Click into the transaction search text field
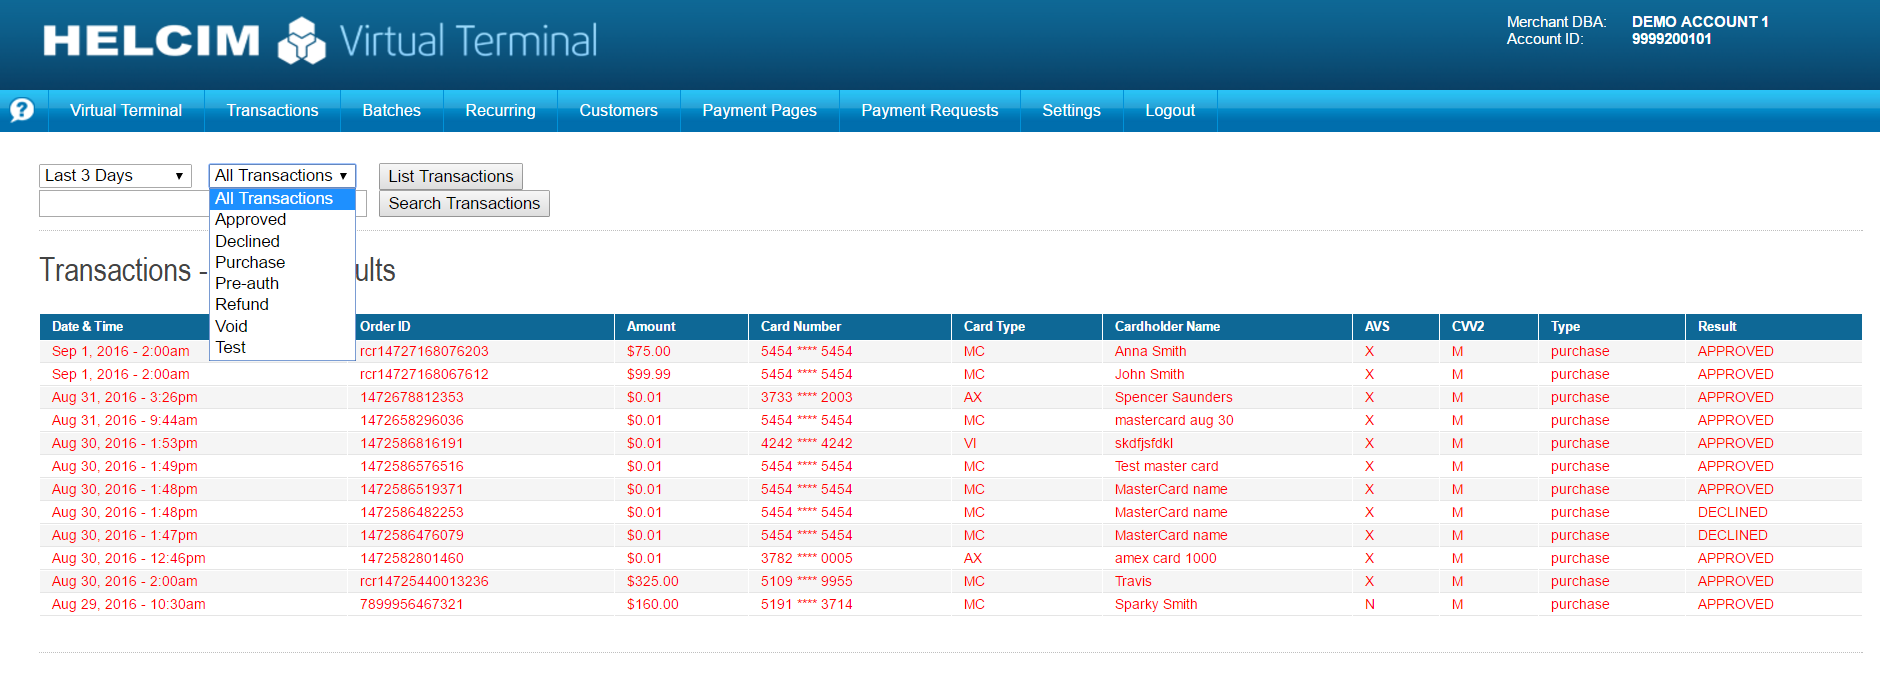The image size is (1881, 689). pyautogui.click(x=122, y=204)
